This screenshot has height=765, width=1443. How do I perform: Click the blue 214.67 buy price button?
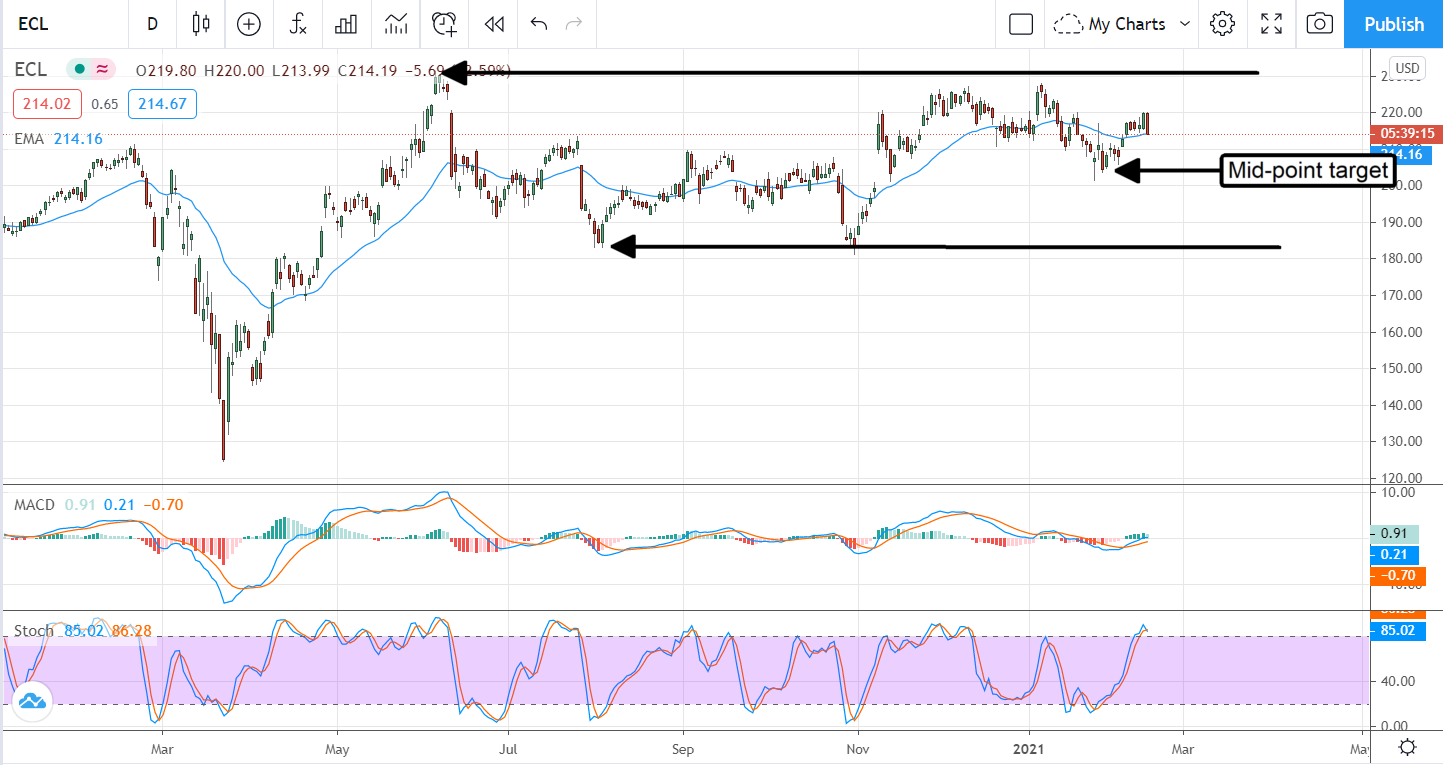pos(162,104)
